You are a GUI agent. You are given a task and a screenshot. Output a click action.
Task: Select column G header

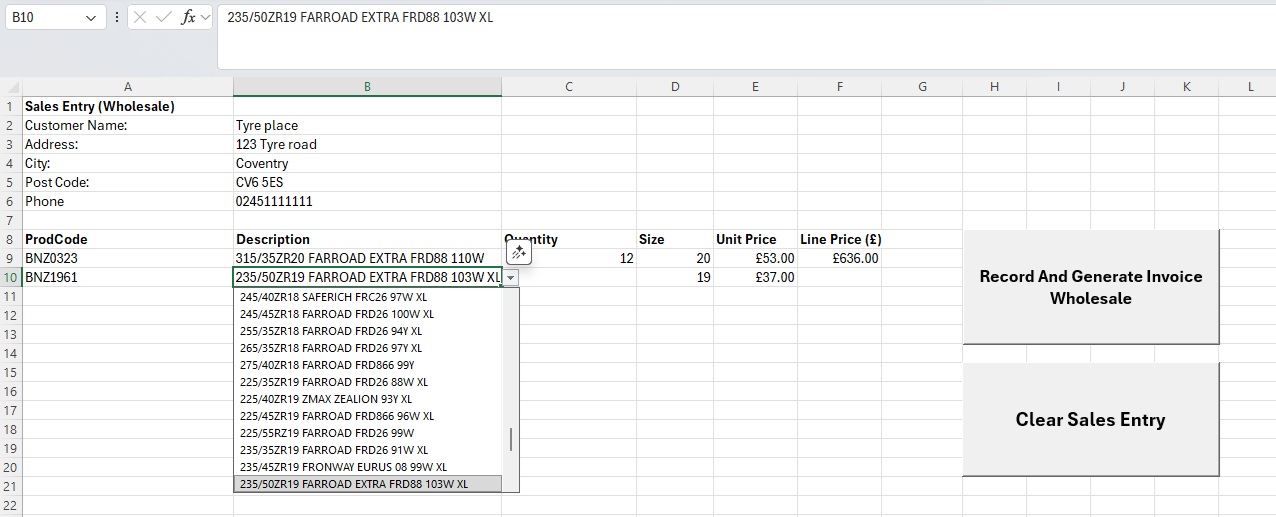[x=922, y=87]
